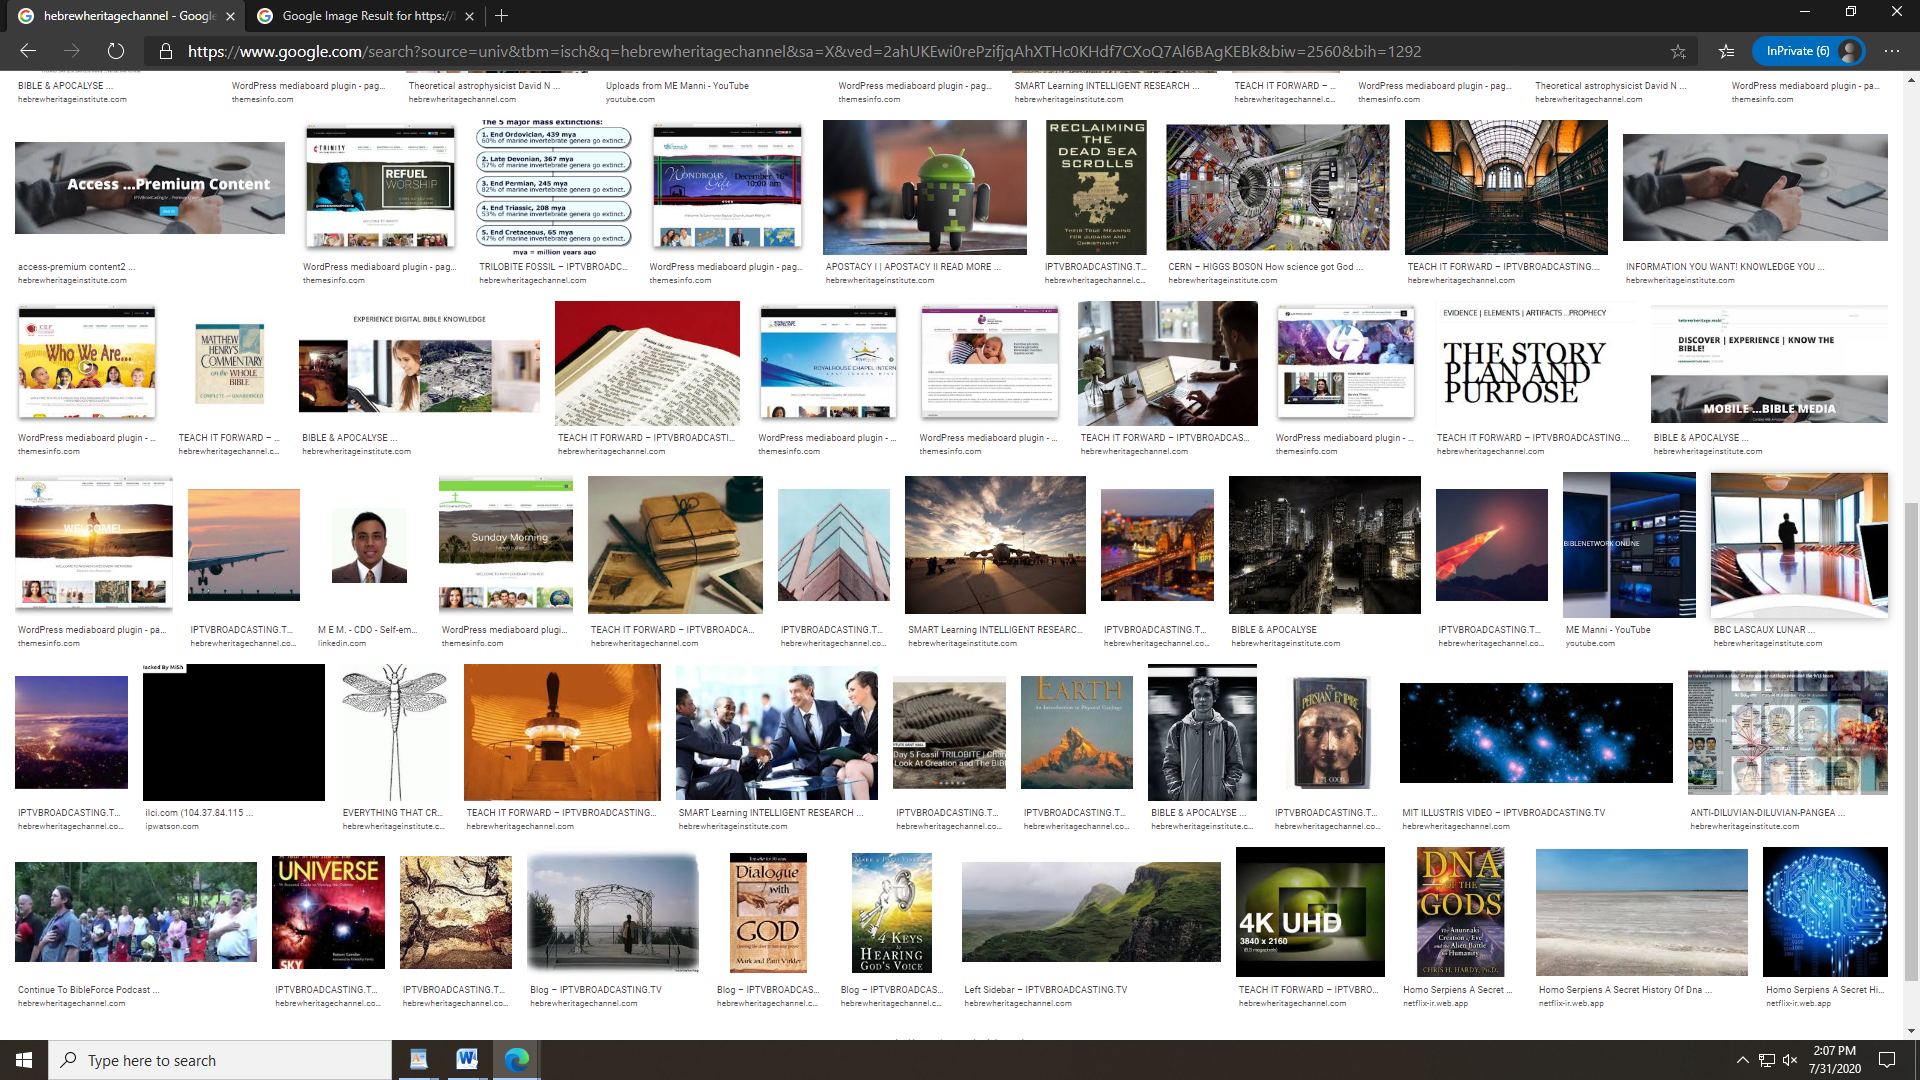Open Microsoft Edge from the taskbar
This screenshot has height=1080, width=1920.
coord(516,1060)
